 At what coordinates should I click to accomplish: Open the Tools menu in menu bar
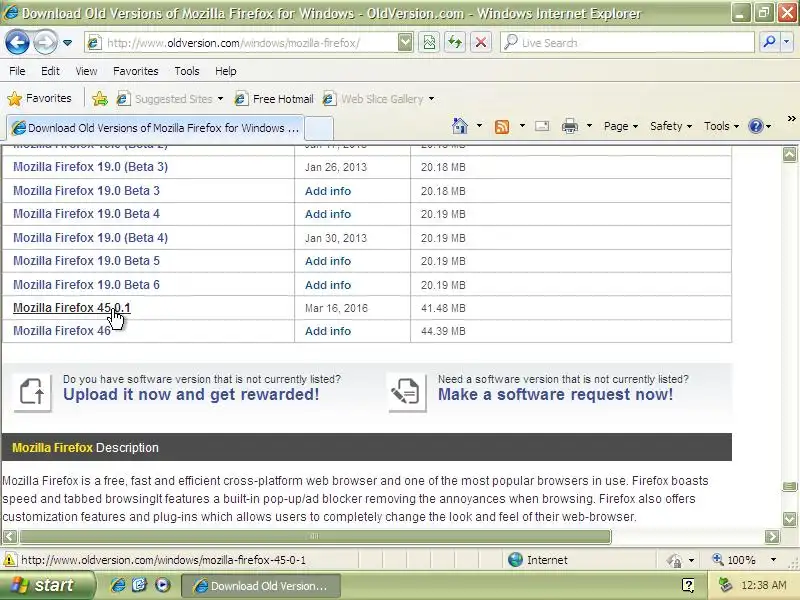coord(187,71)
